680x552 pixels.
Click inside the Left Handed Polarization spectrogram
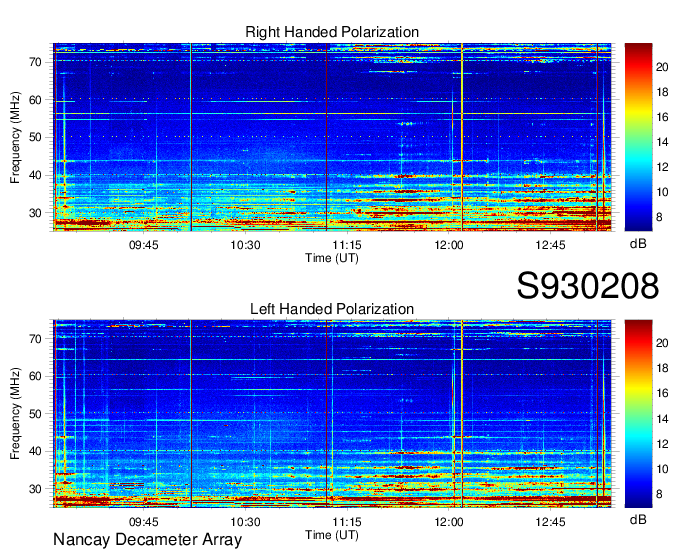[332, 414]
